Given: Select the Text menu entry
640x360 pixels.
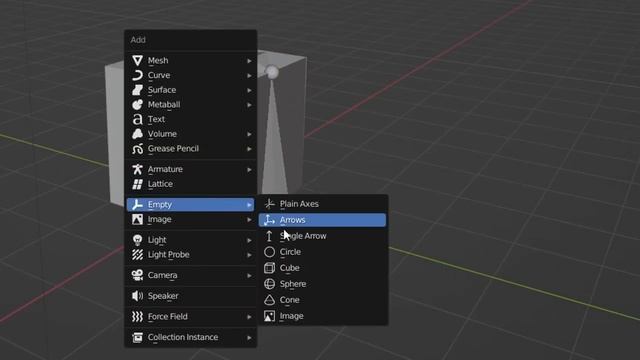Looking at the screenshot, I should (191, 119).
